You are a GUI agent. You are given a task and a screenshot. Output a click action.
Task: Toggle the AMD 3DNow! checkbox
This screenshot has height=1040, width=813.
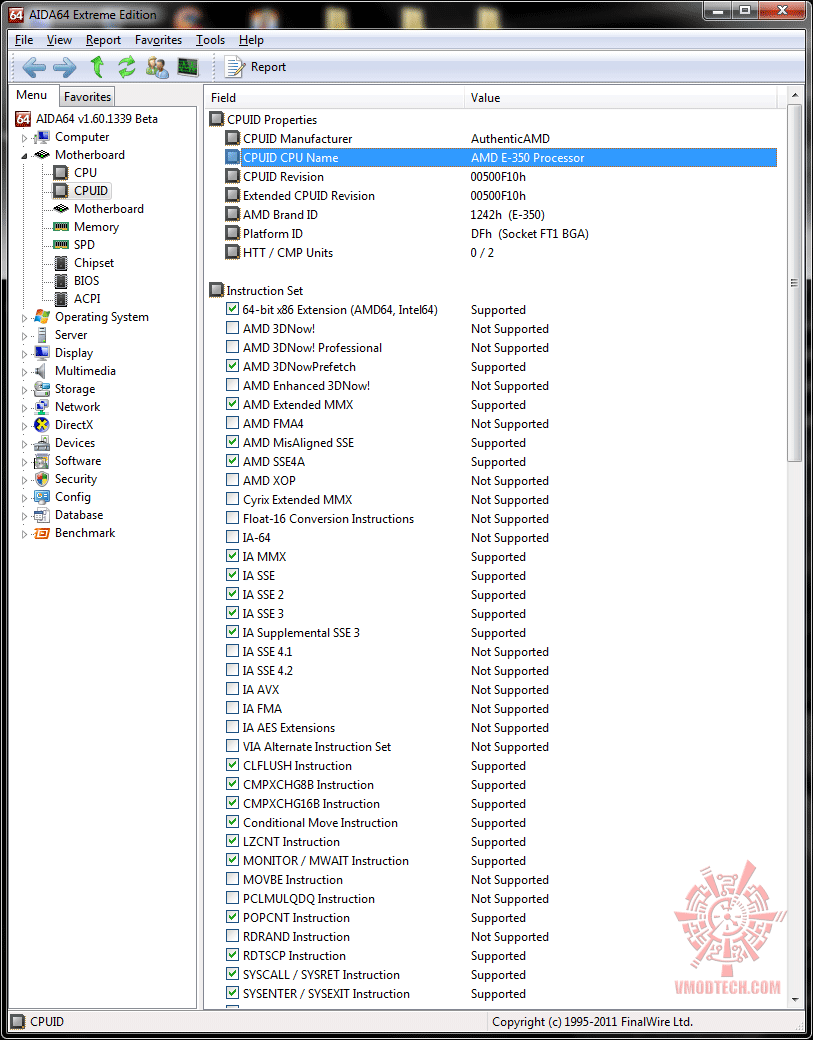[232, 328]
